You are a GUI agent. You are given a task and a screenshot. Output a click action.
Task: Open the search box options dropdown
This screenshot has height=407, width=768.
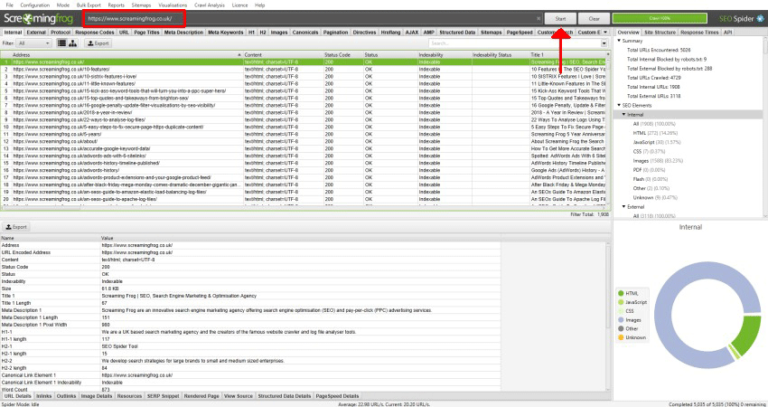pyautogui.click(x=604, y=44)
